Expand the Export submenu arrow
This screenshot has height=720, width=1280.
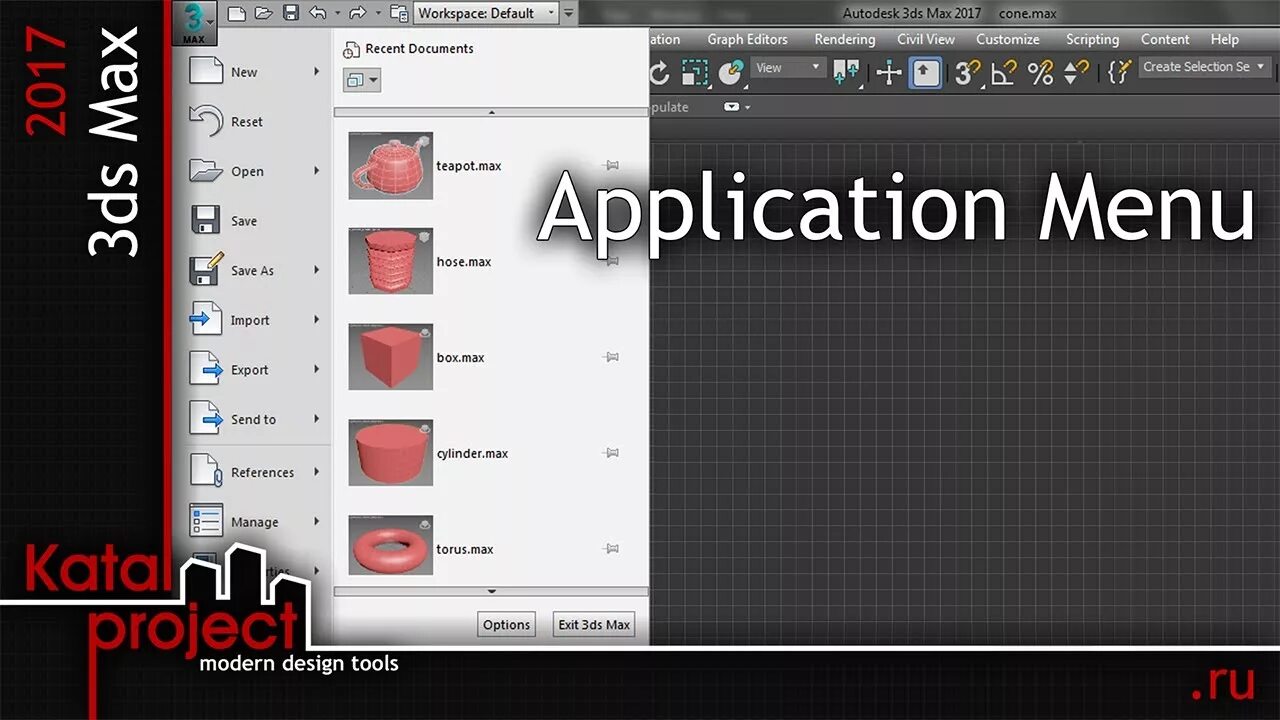point(316,369)
